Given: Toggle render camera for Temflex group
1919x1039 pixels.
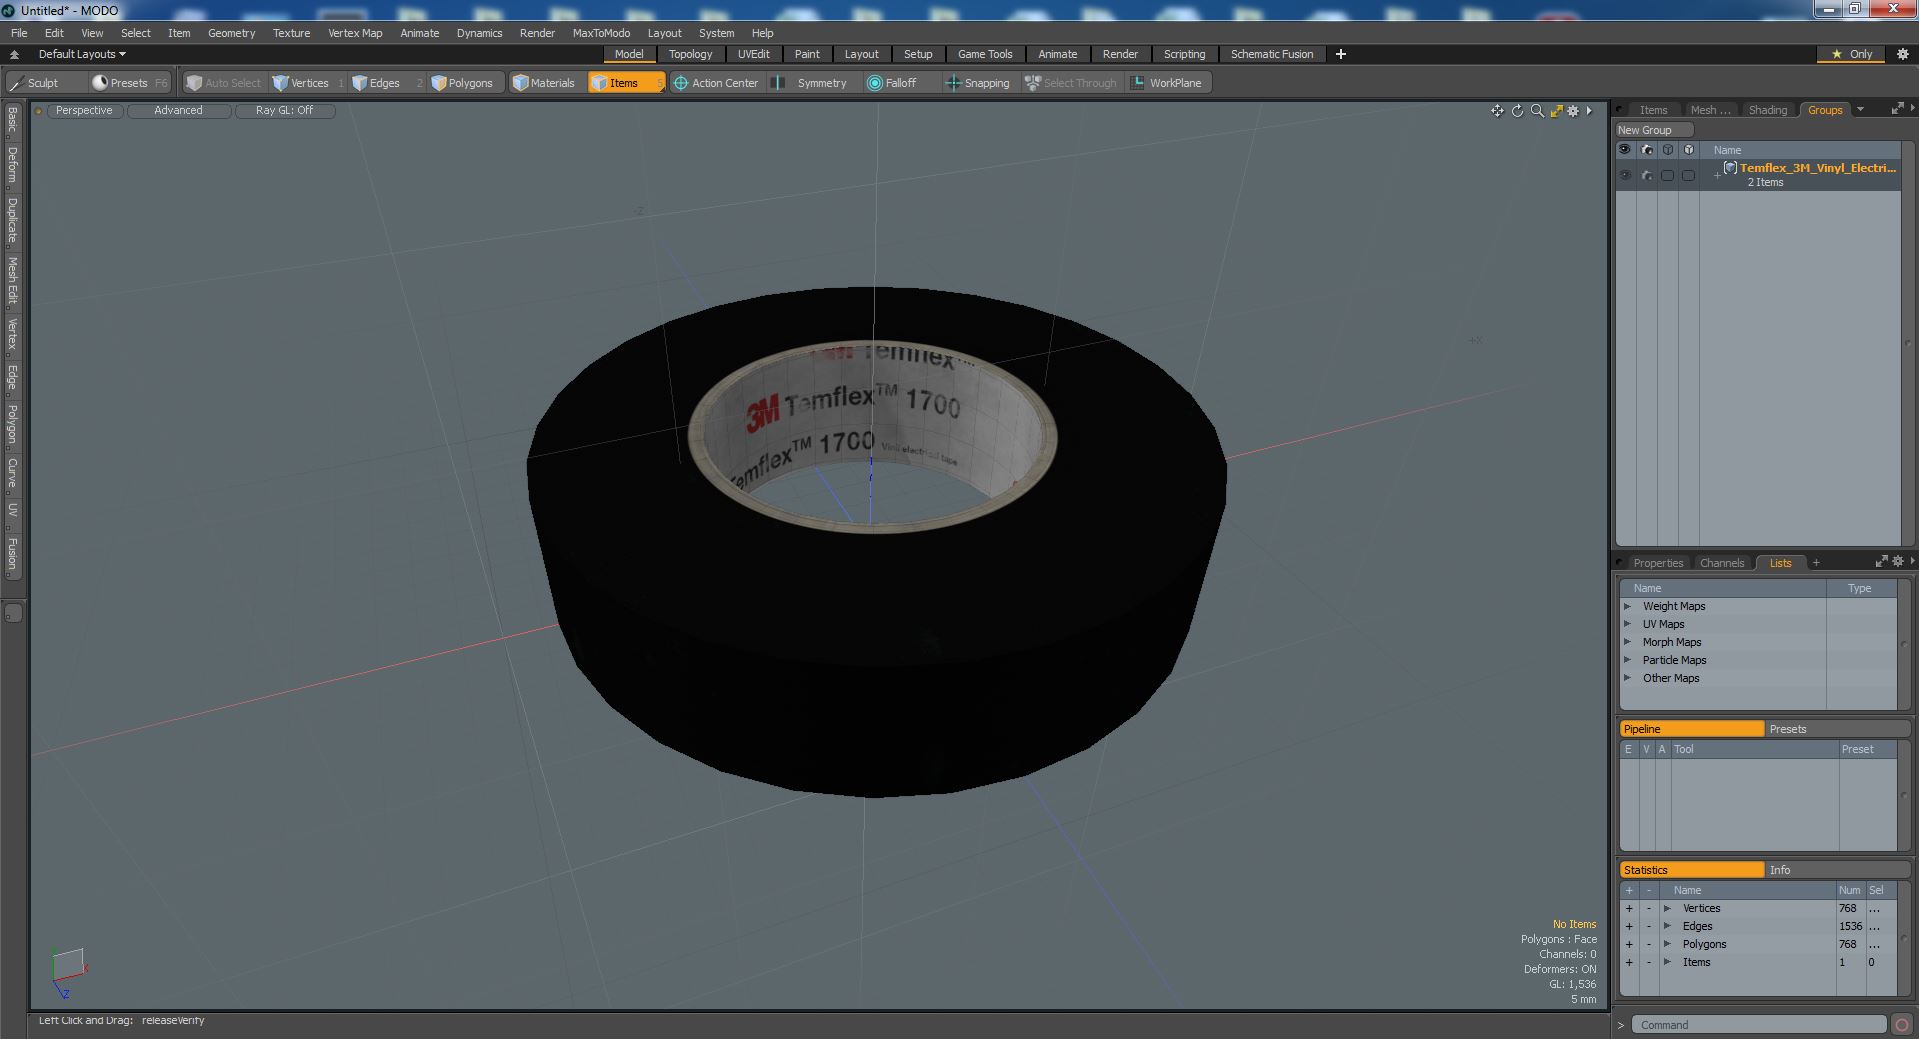Looking at the screenshot, I should click(1647, 175).
